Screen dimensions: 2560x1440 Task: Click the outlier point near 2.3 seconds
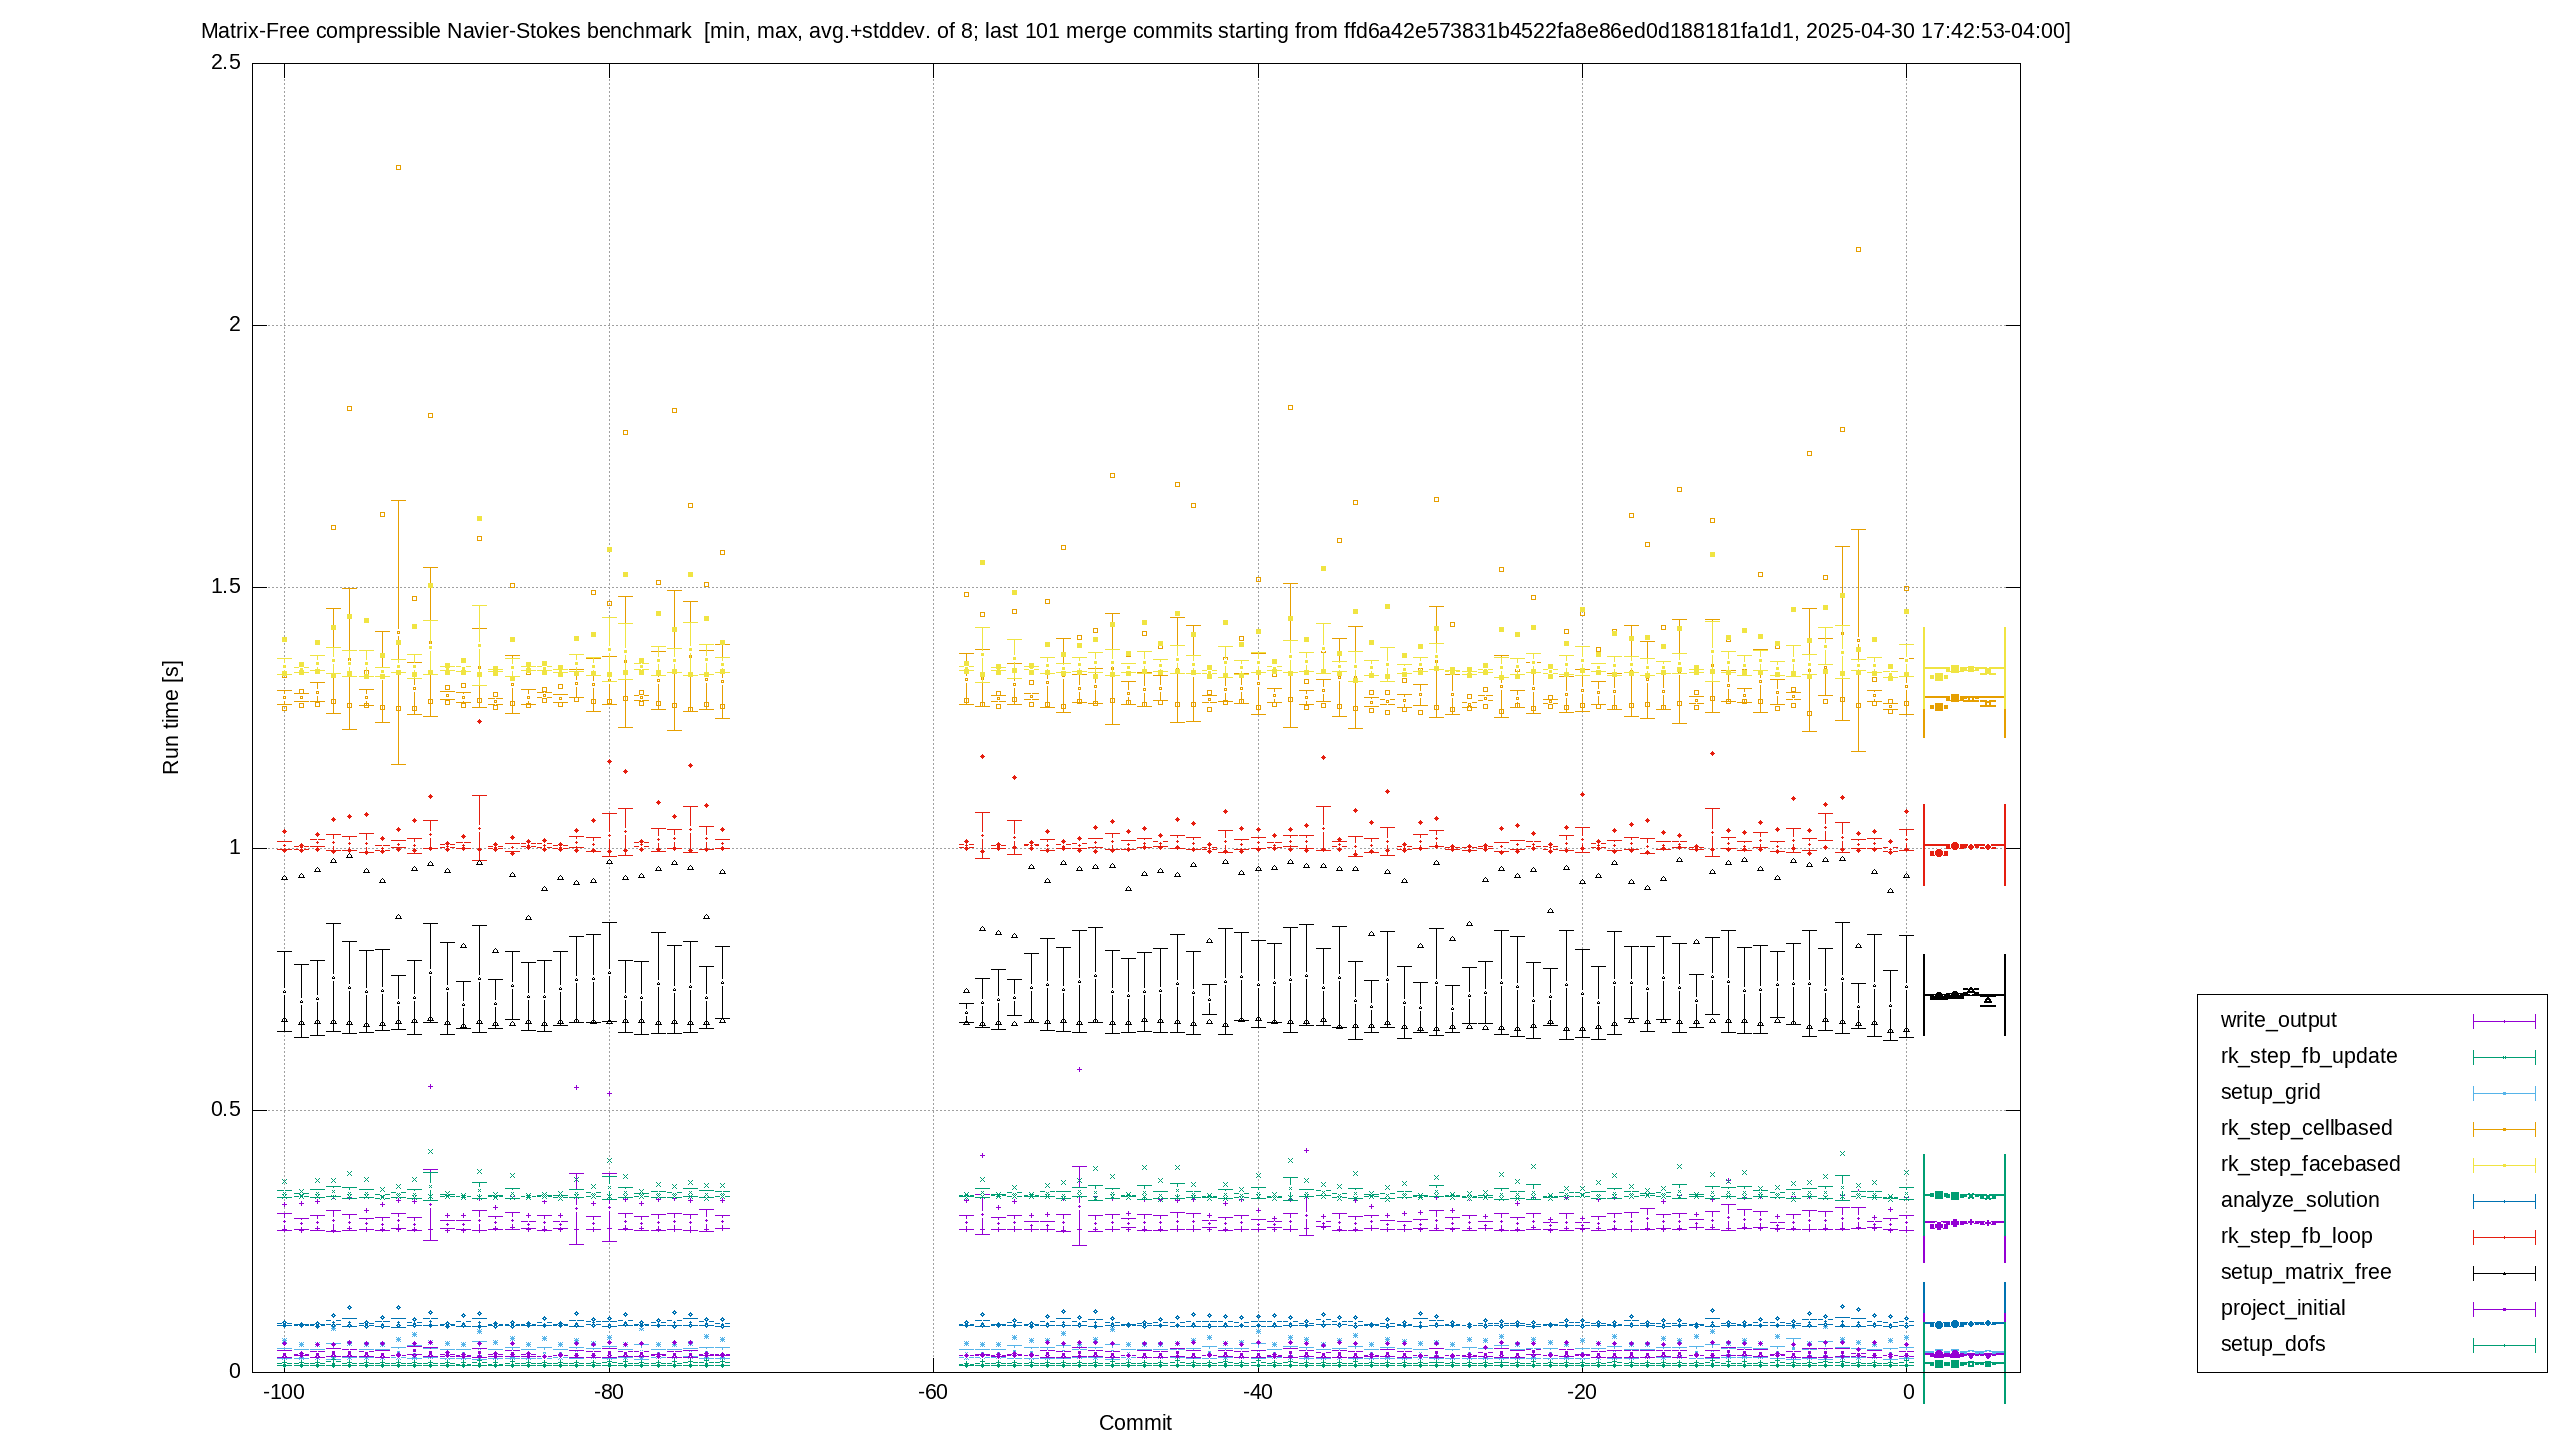pos(398,168)
